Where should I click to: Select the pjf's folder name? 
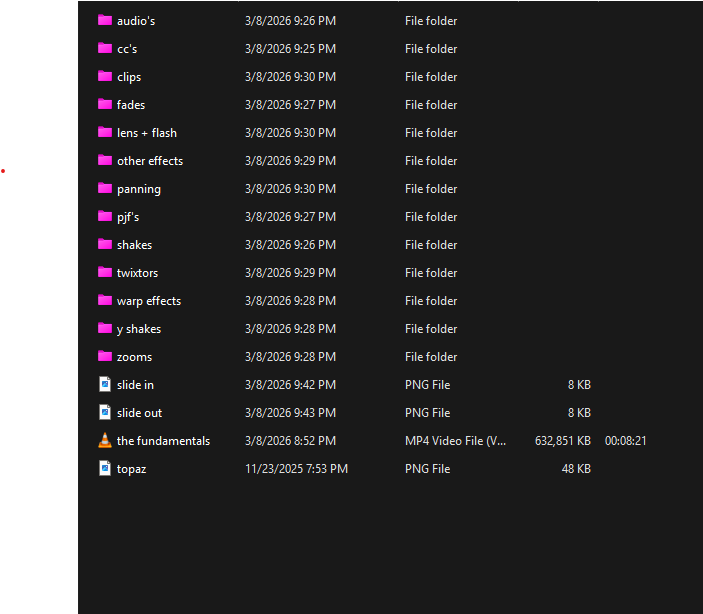(128, 217)
